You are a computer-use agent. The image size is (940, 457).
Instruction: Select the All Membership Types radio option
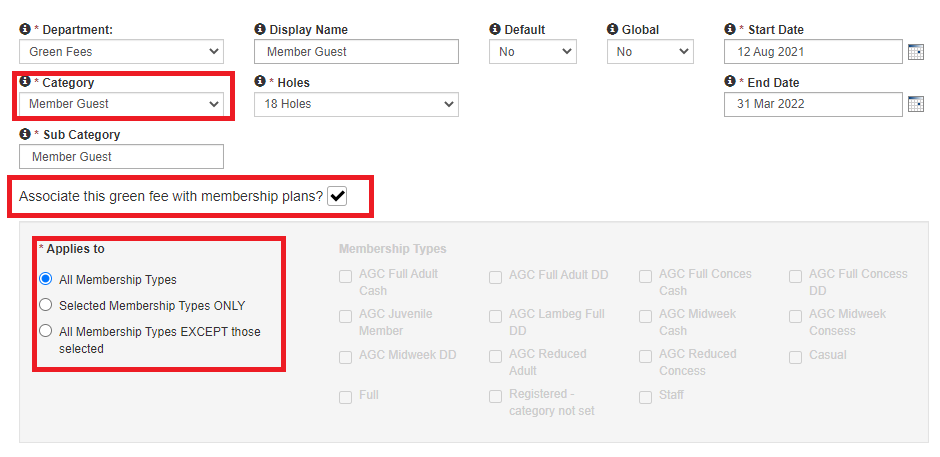pyautogui.click(x=46, y=279)
